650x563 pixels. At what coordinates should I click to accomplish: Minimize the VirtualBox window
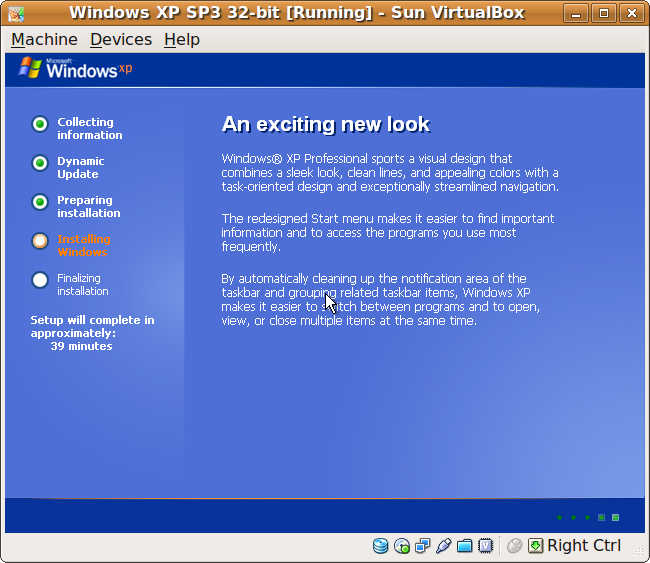576,14
